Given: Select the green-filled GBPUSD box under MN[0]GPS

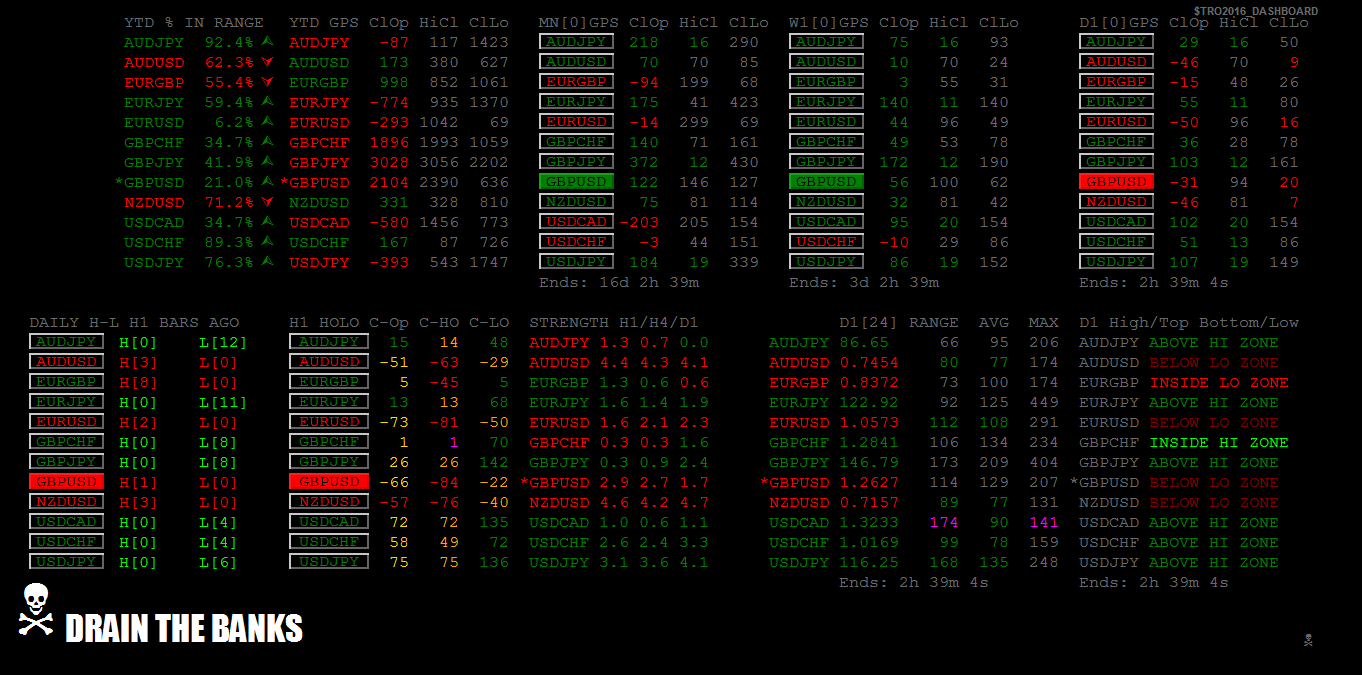Looking at the screenshot, I should pos(576,182).
